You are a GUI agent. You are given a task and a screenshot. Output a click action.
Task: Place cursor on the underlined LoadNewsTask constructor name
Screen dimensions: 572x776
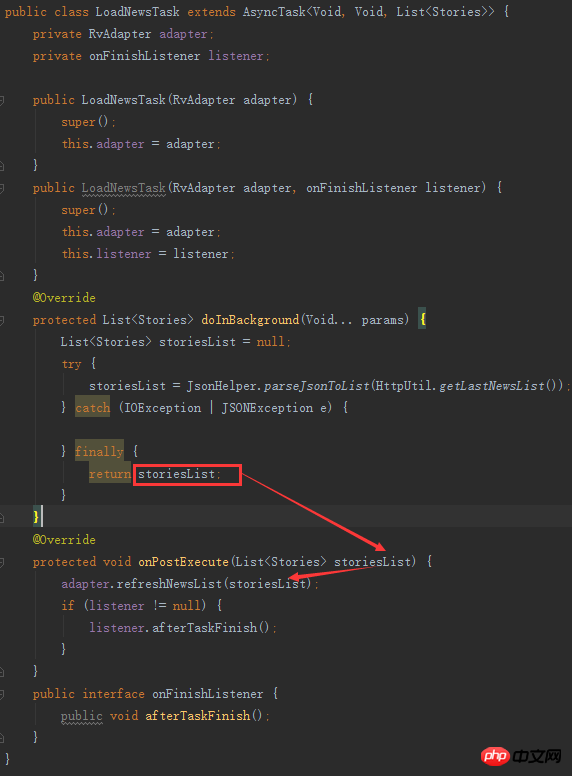[x=124, y=188]
